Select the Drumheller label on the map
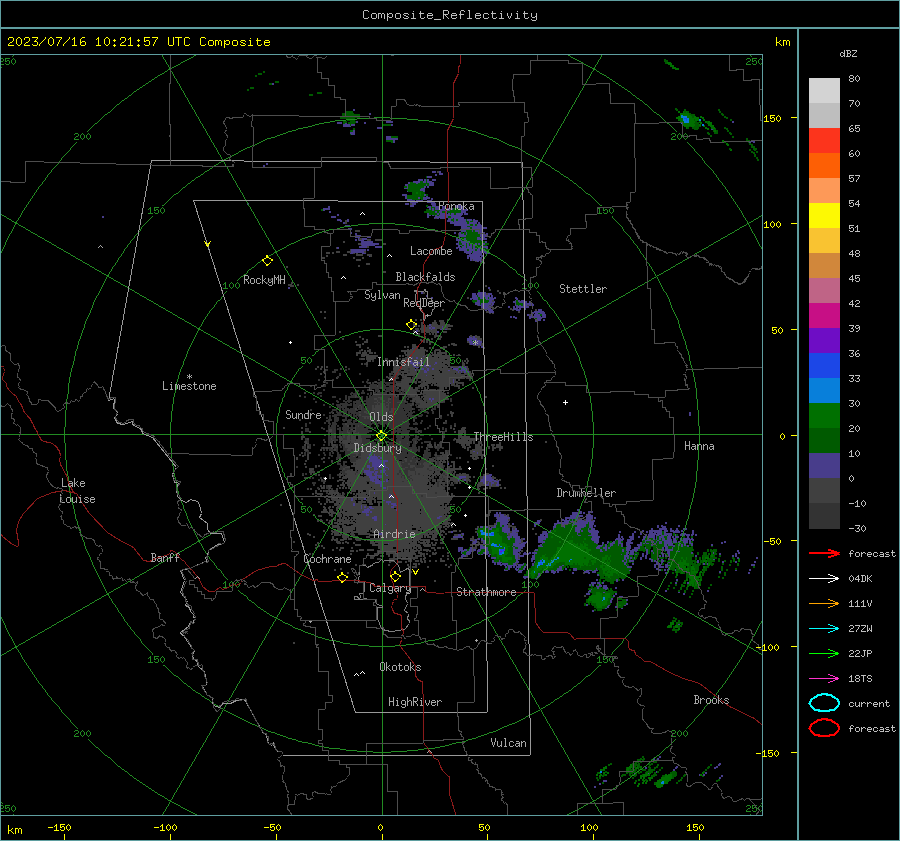 (x=586, y=493)
